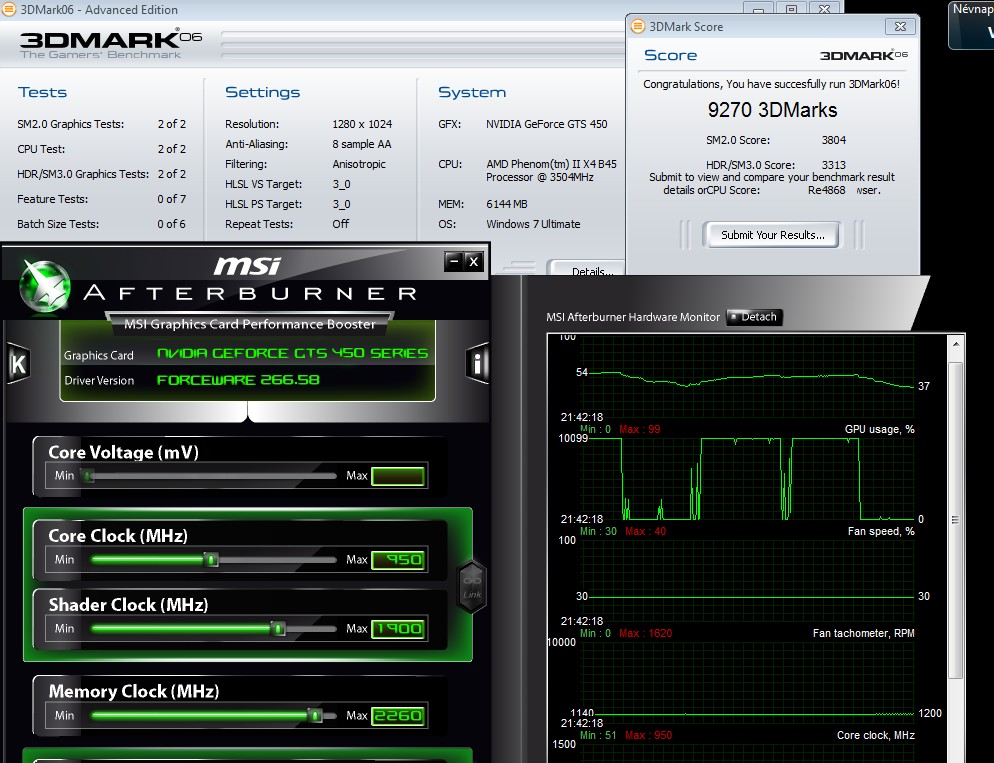This screenshot has width=994, height=763.
Task: Click the MSI Afterburner dragon logo
Action: 44,286
